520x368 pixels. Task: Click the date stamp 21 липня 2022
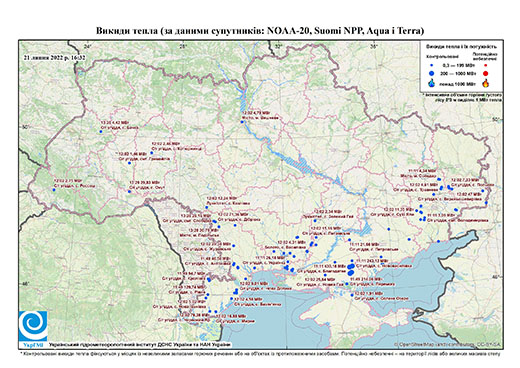click(x=55, y=57)
